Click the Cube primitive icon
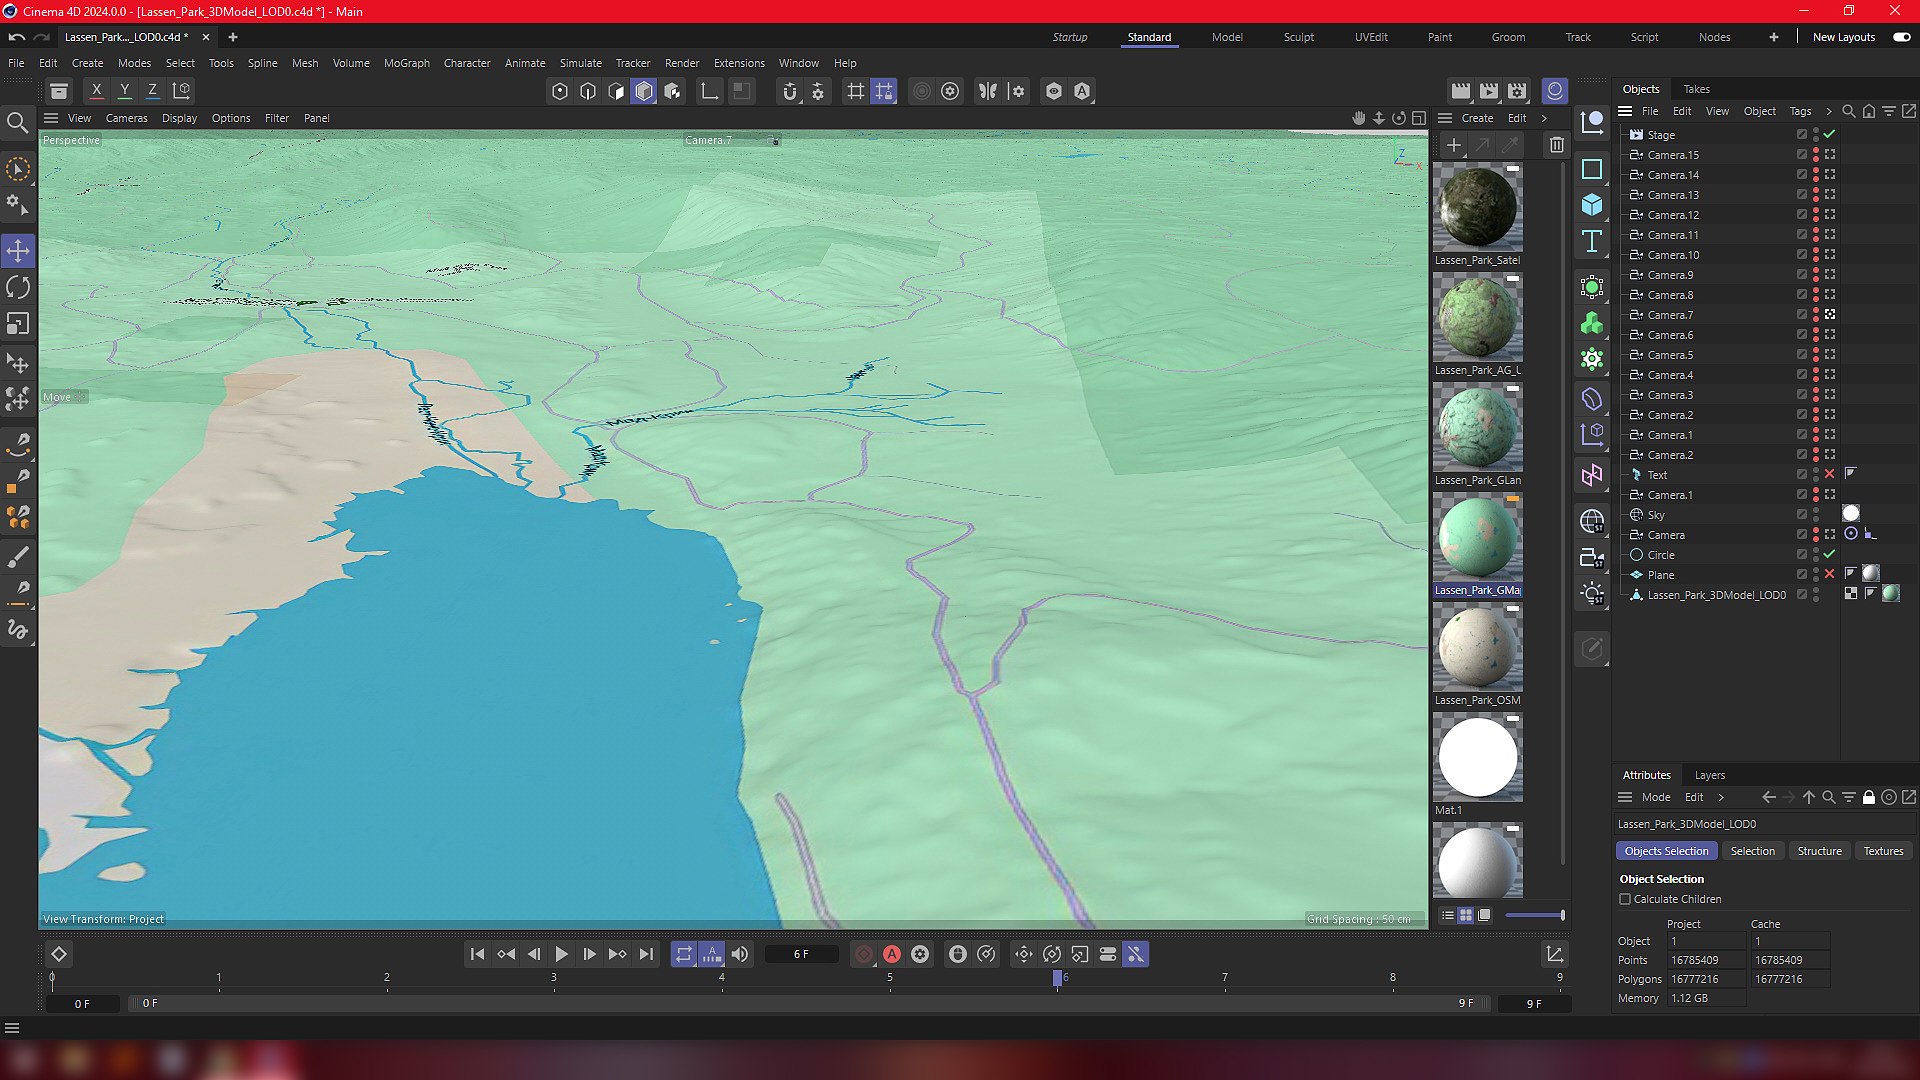 pyautogui.click(x=1592, y=205)
